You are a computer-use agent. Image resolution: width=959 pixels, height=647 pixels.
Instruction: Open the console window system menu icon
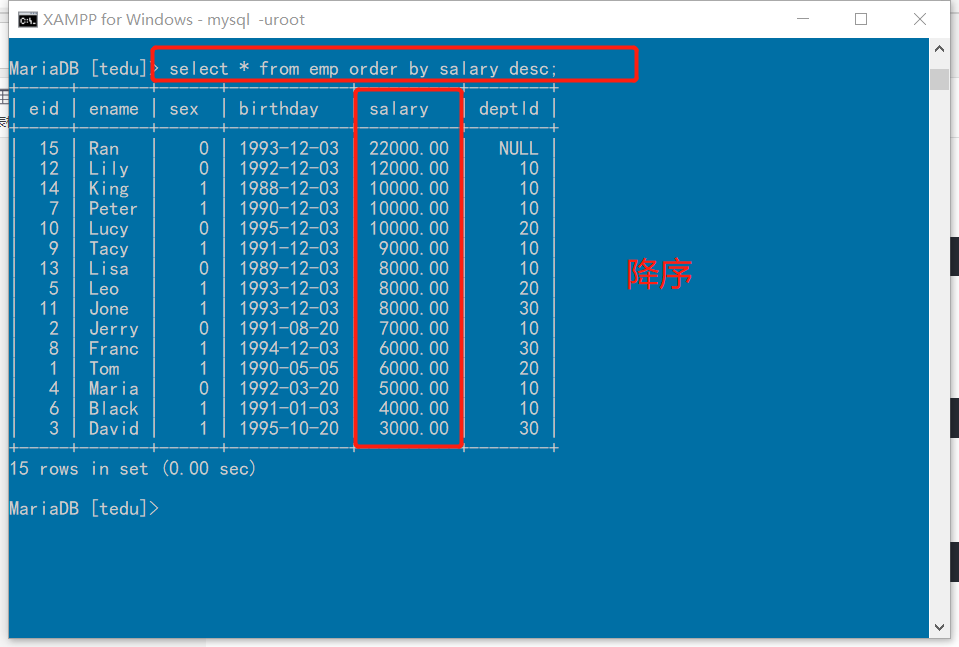[28, 20]
